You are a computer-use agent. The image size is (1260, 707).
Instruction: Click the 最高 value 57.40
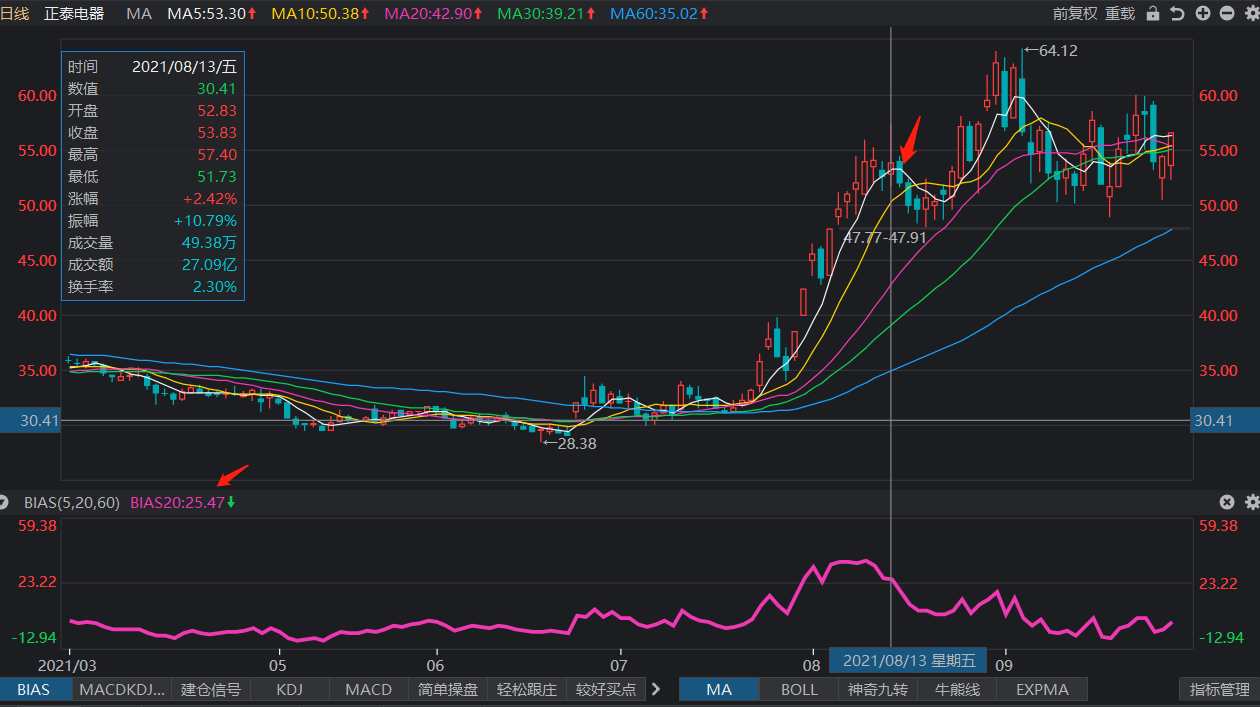[217, 155]
